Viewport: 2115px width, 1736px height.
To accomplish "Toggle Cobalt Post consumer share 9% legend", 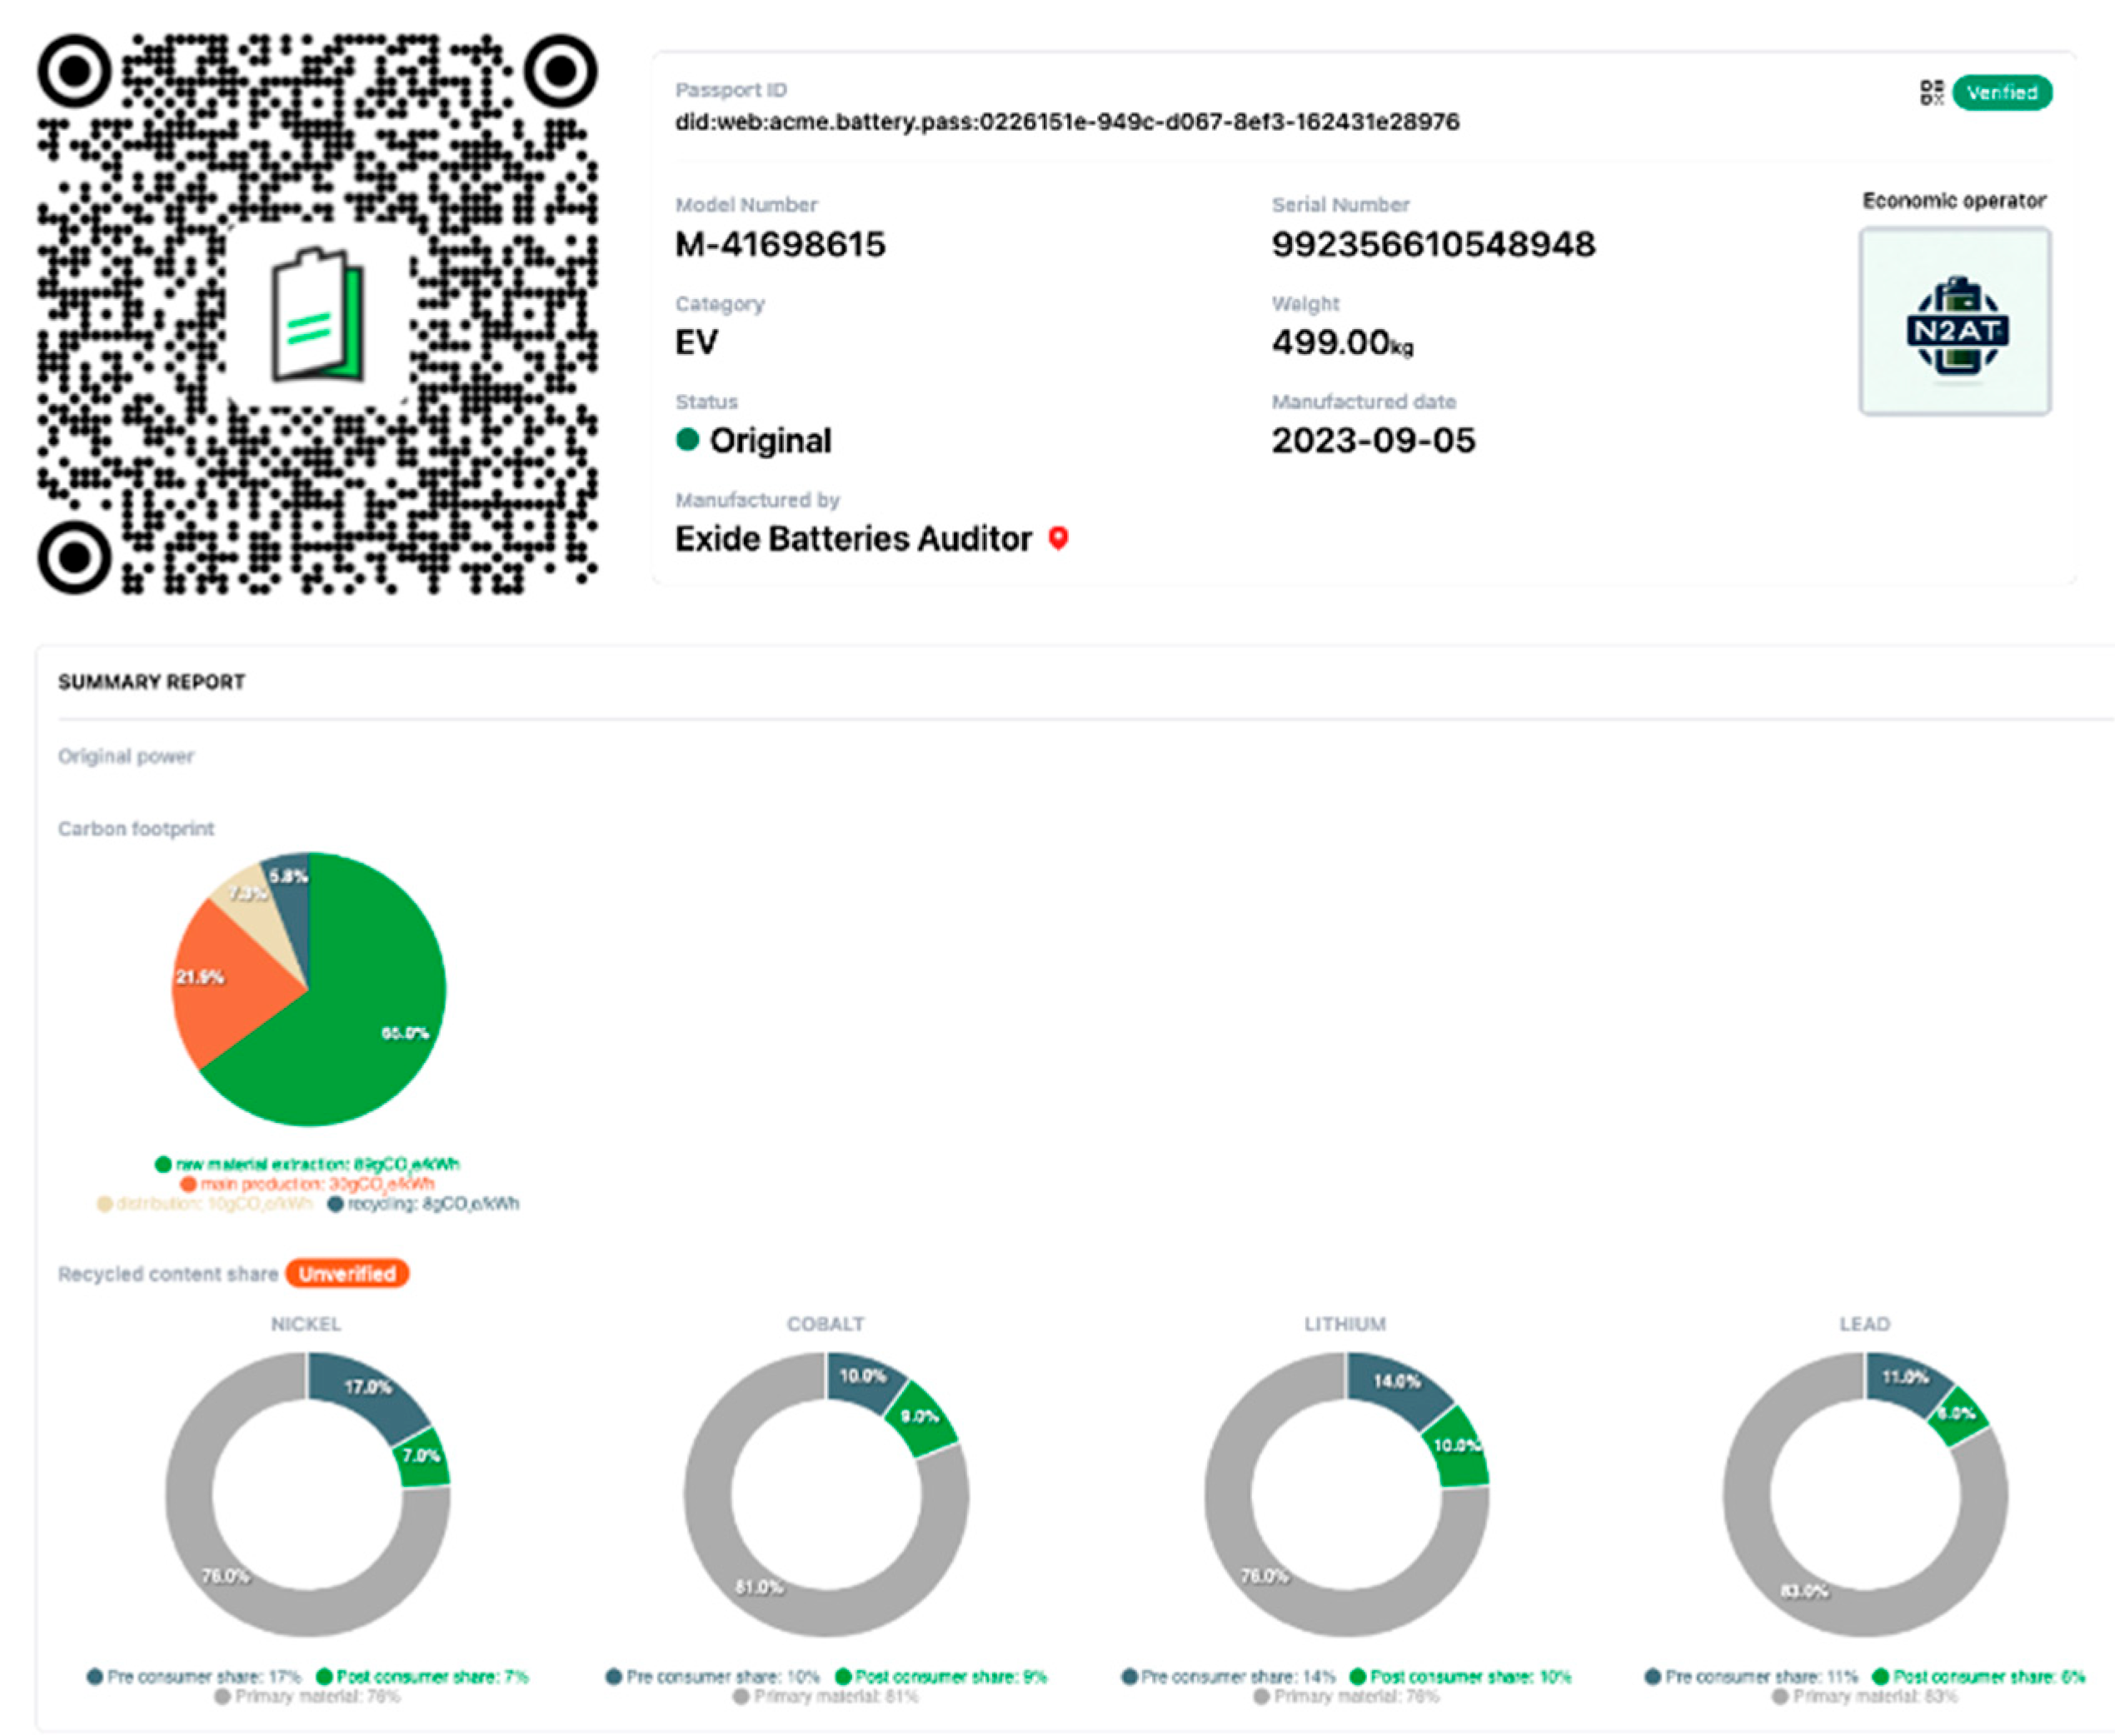I will coord(941,1677).
